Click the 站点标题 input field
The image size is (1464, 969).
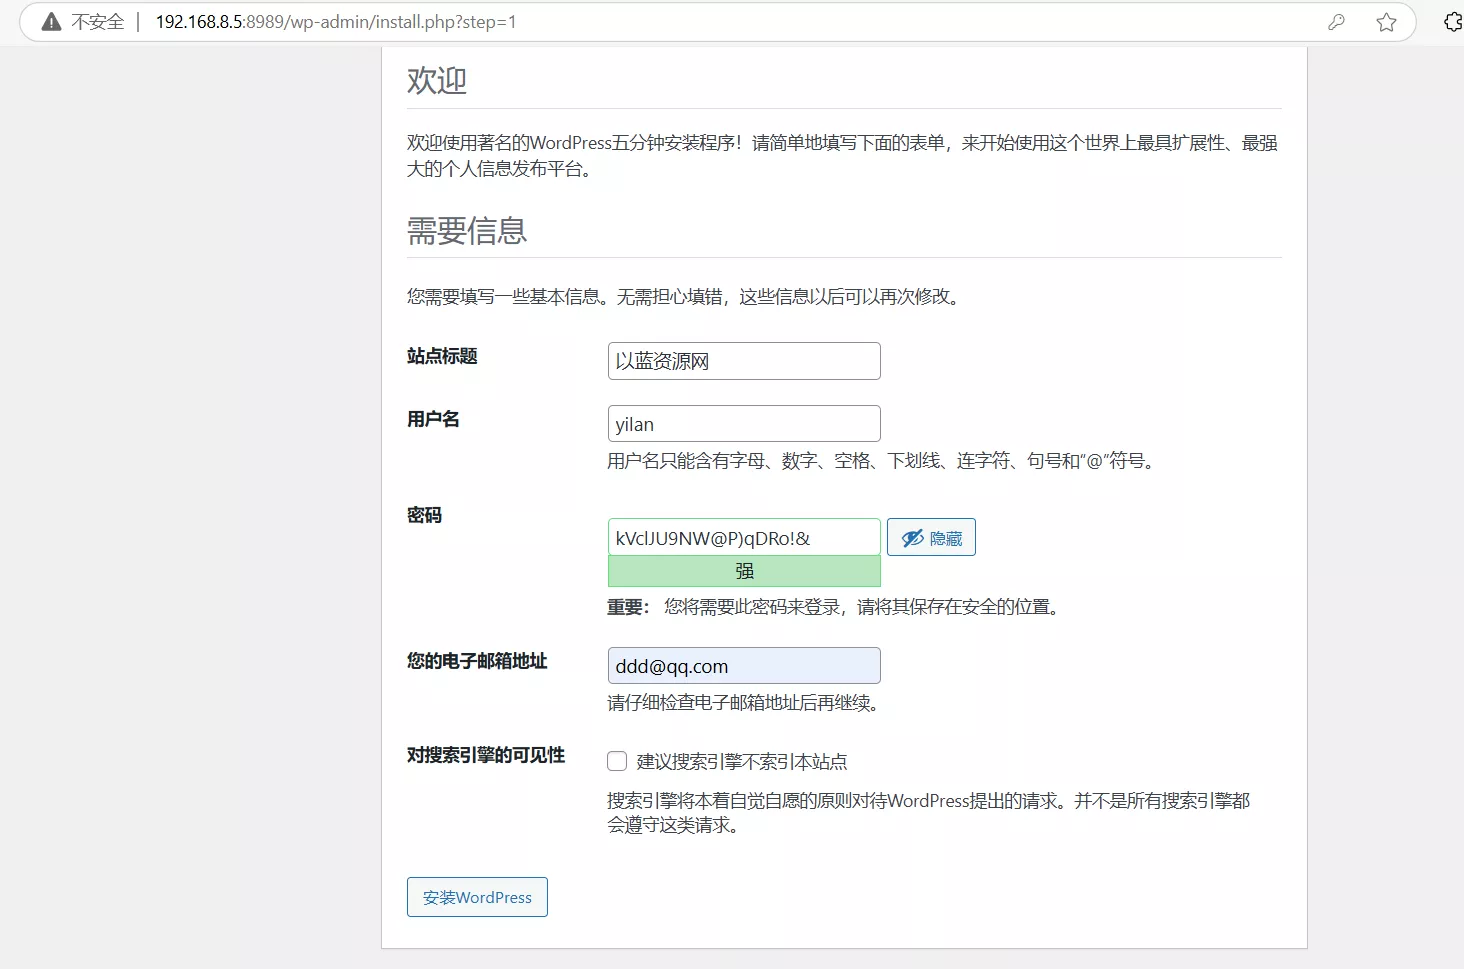[x=744, y=361]
